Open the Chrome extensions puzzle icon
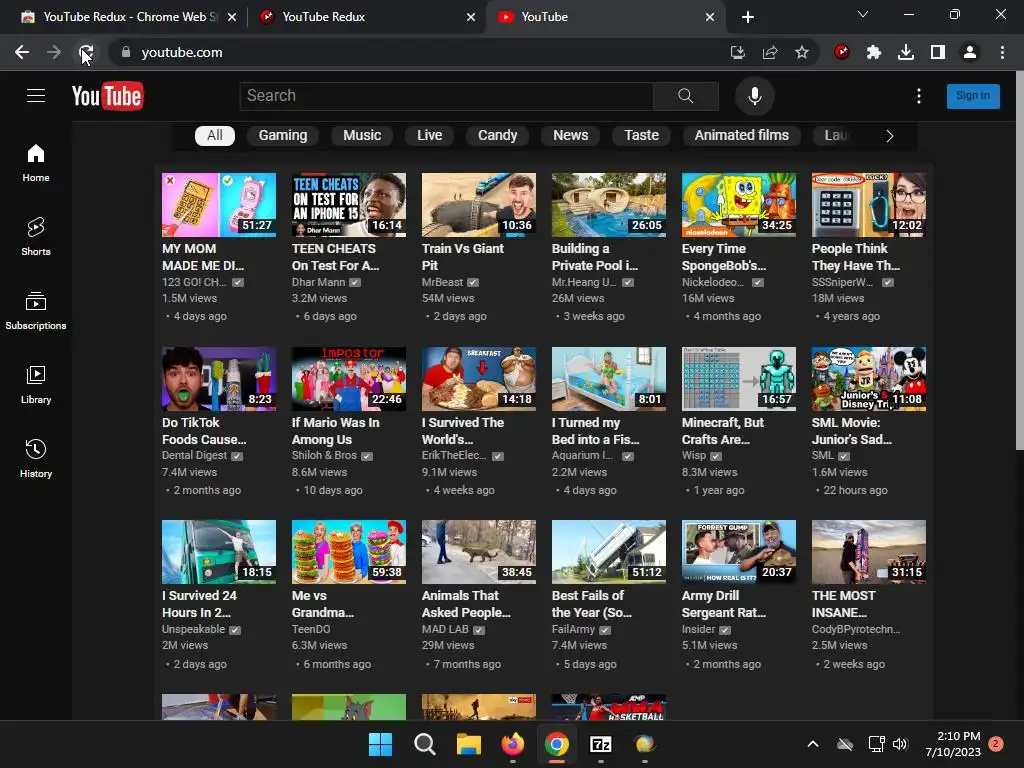The width and height of the screenshot is (1024, 768). click(874, 52)
